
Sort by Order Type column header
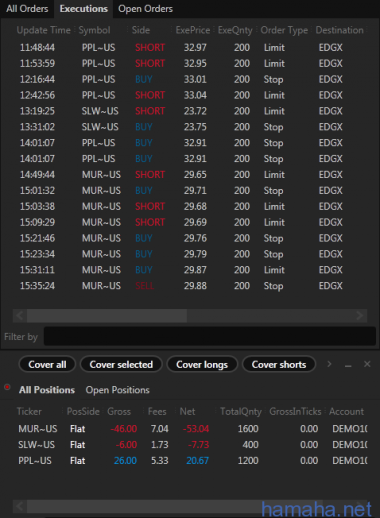click(x=284, y=30)
